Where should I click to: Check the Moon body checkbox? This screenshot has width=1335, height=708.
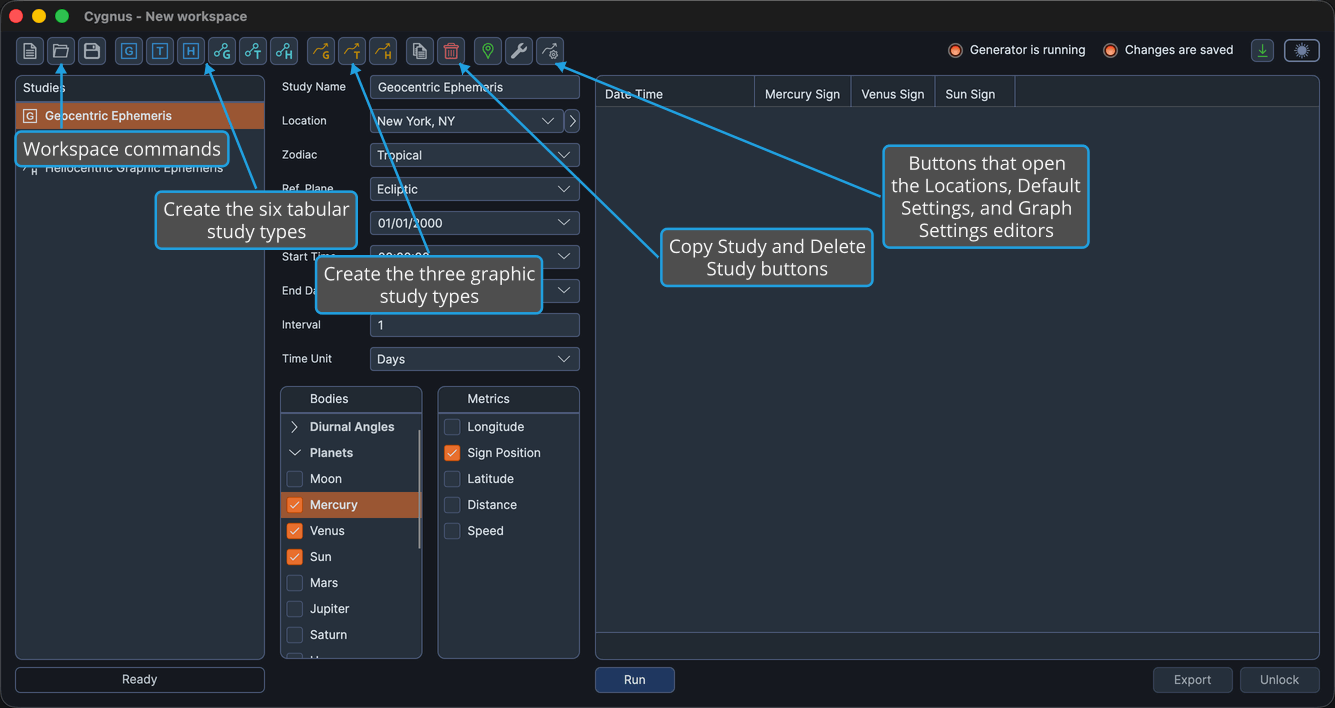(295, 479)
